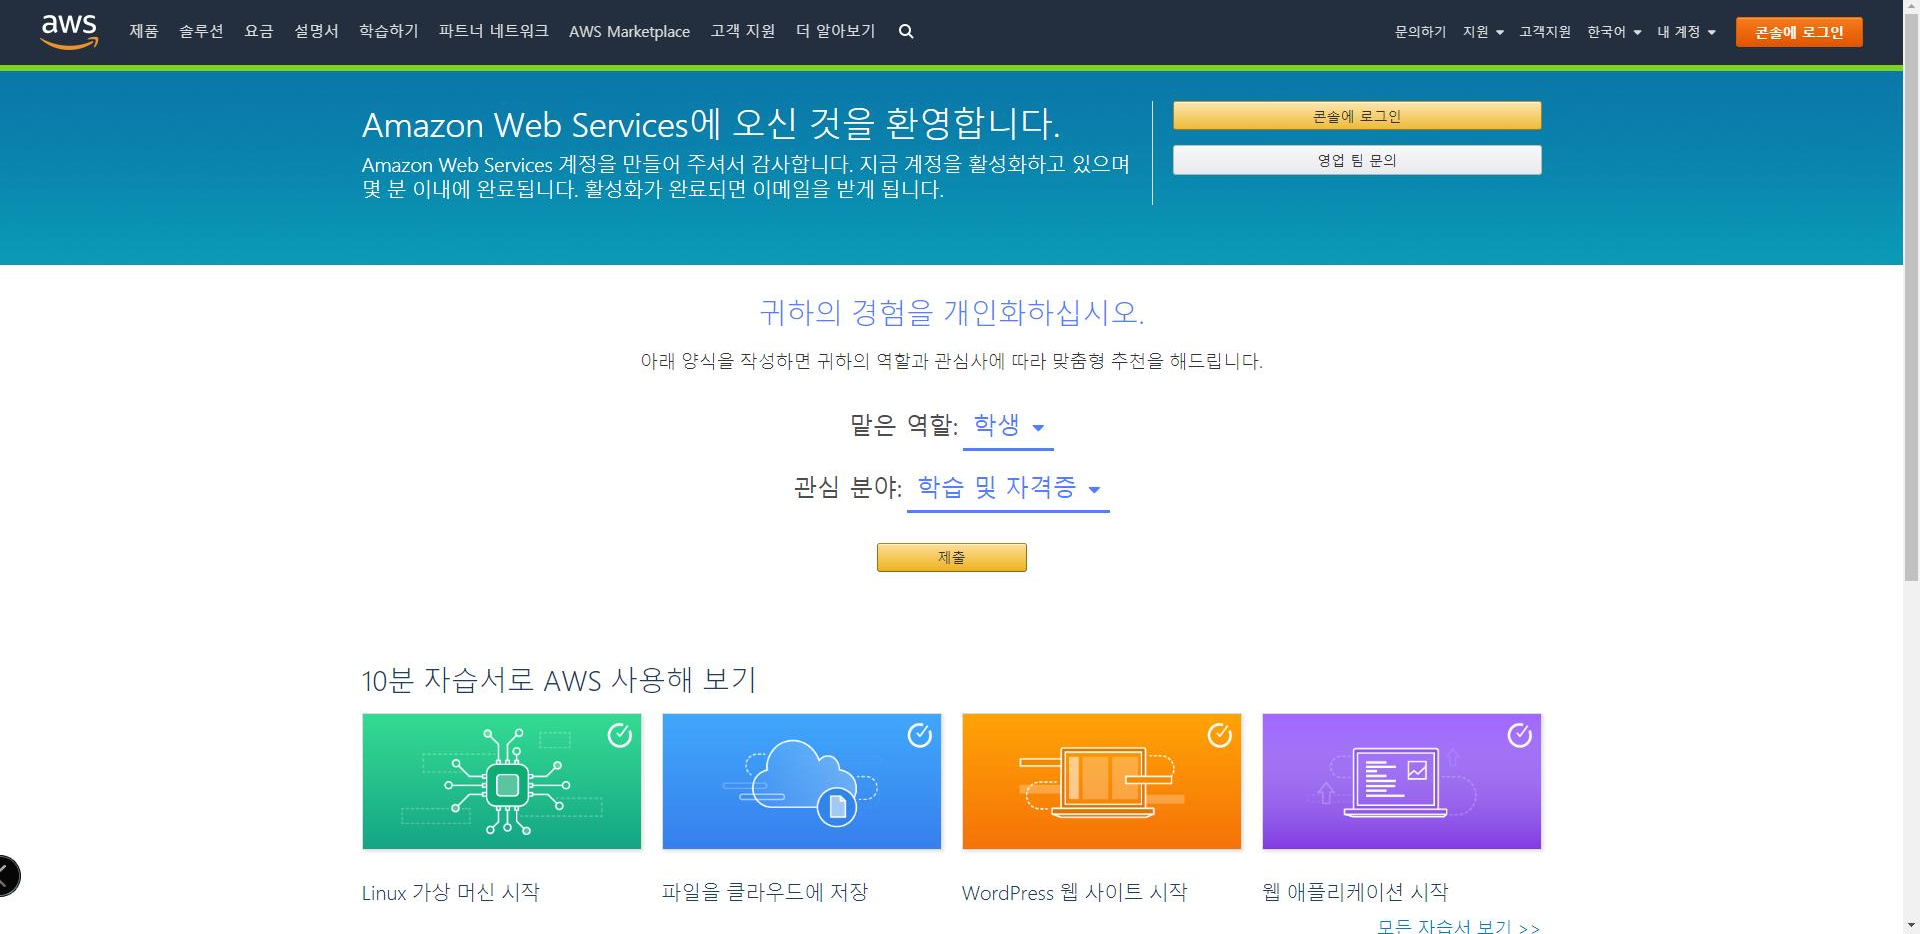Expand the 지원 dropdown

point(1483,32)
